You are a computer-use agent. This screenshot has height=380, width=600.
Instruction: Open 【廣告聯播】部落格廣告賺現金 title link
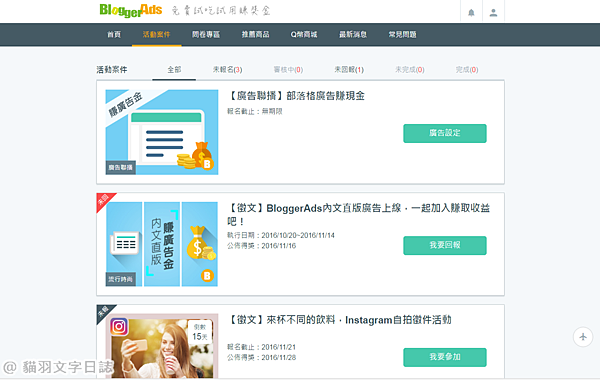click(x=296, y=96)
